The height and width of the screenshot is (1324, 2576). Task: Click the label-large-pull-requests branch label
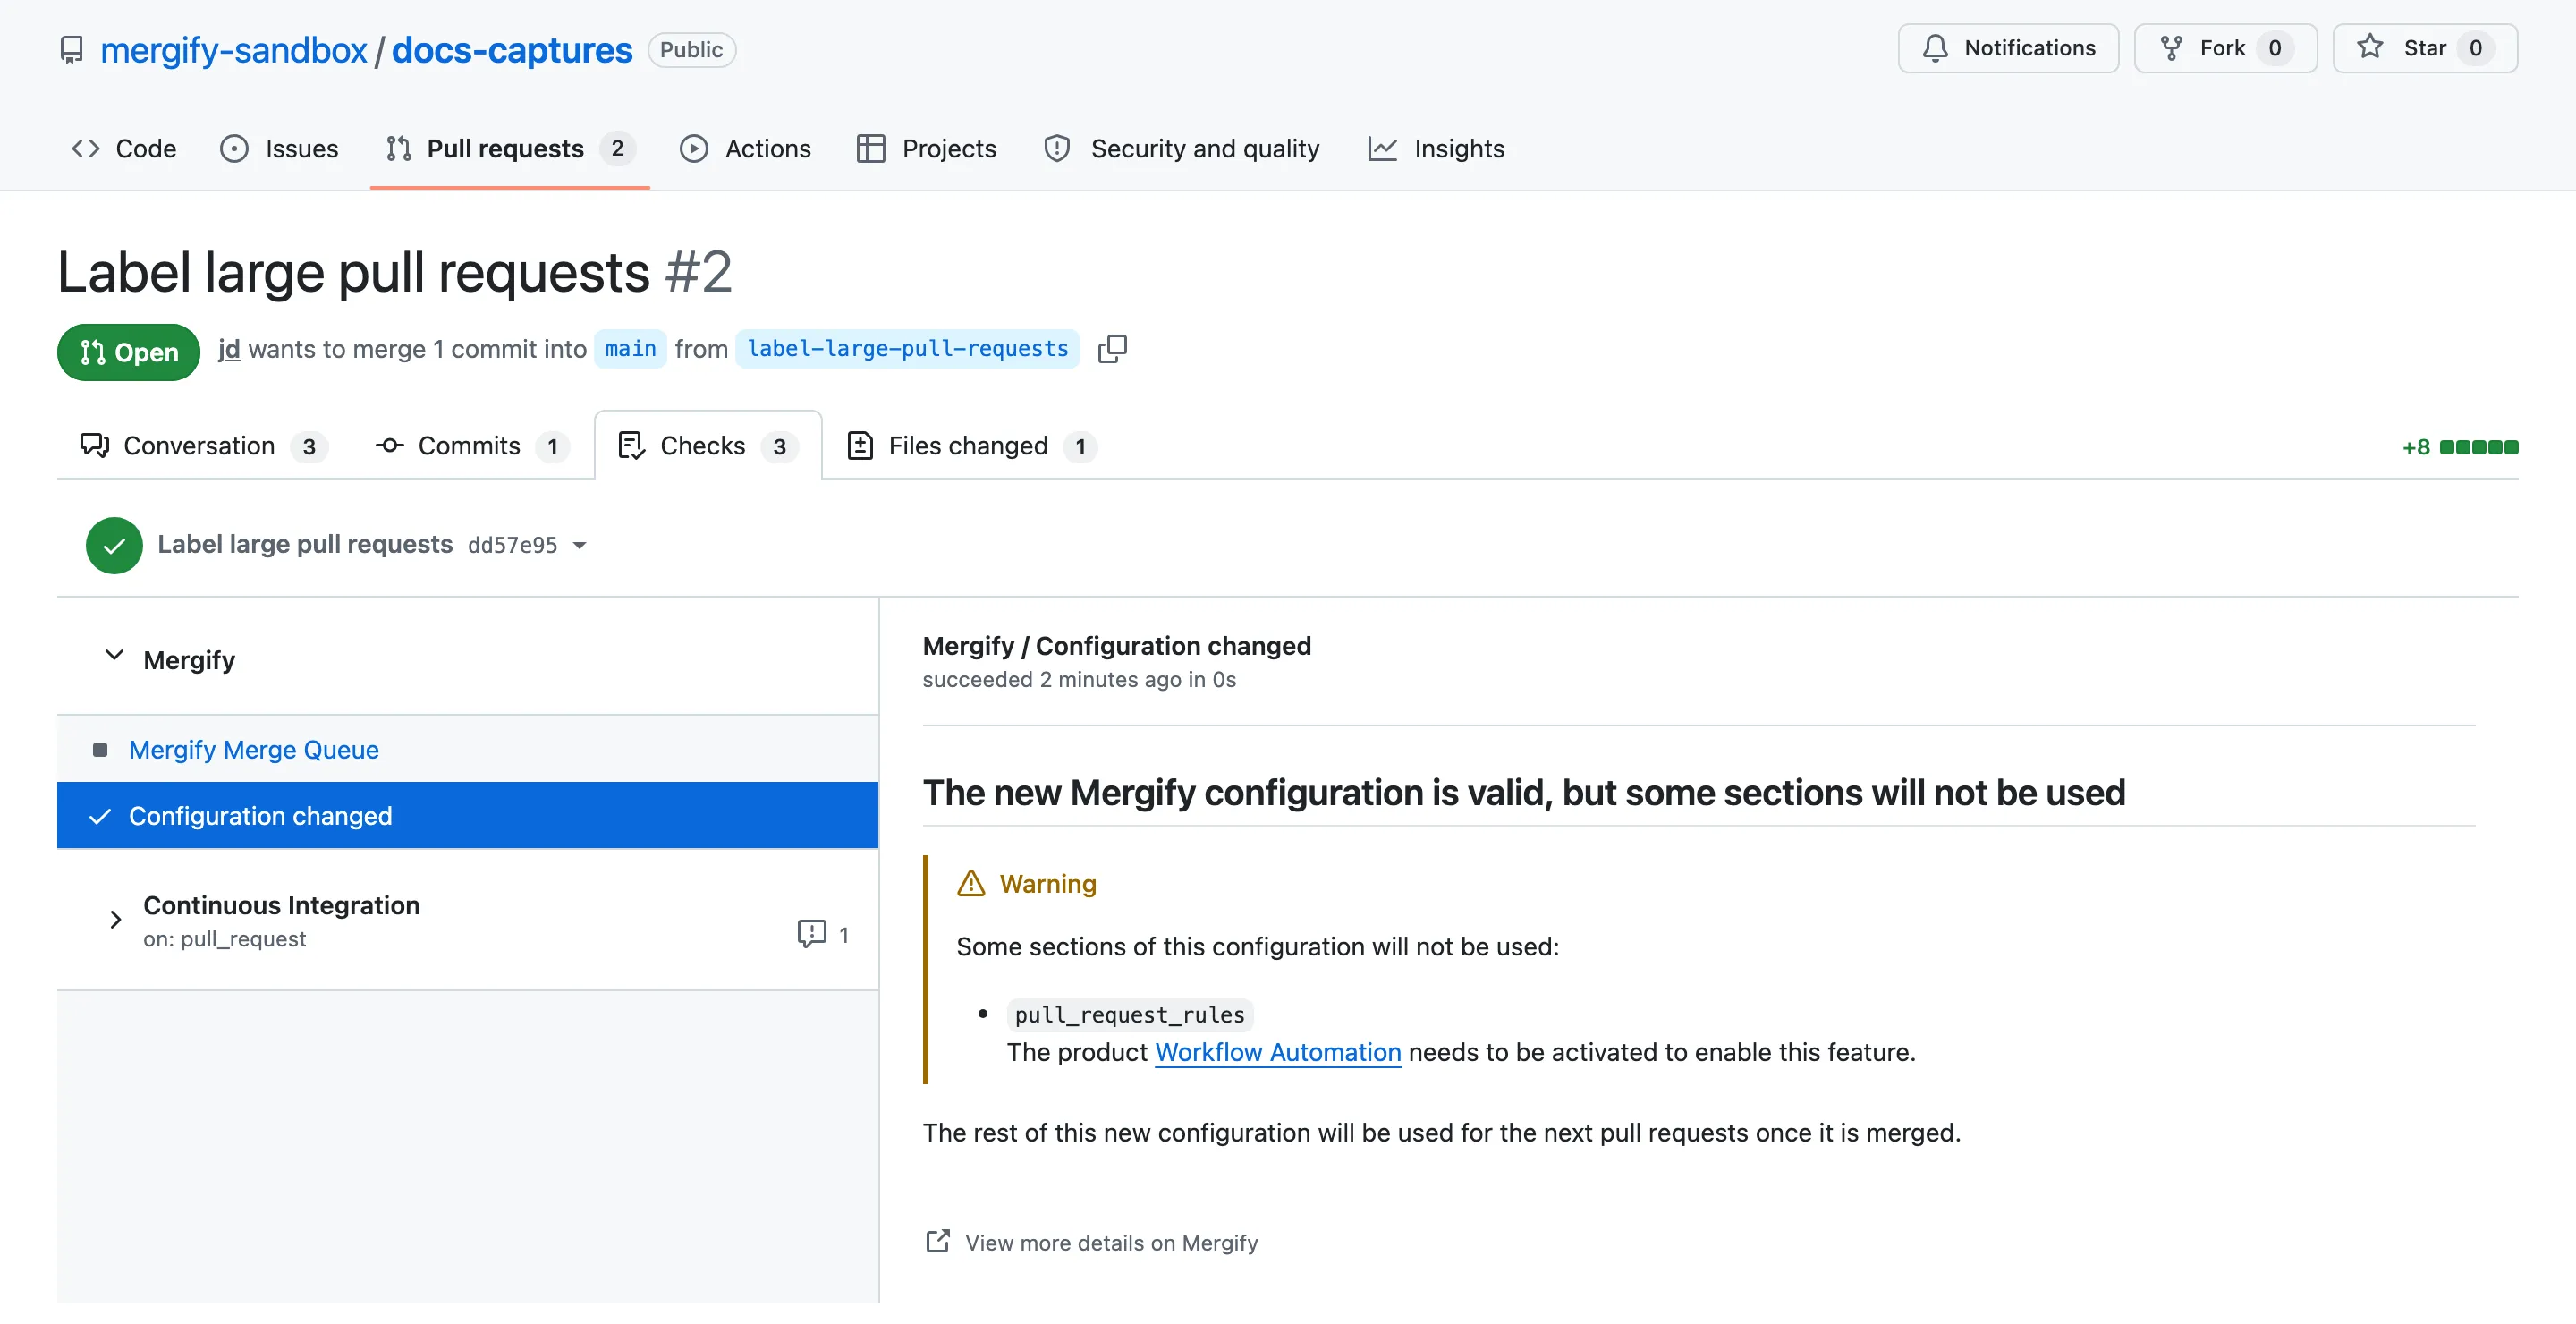point(907,349)
